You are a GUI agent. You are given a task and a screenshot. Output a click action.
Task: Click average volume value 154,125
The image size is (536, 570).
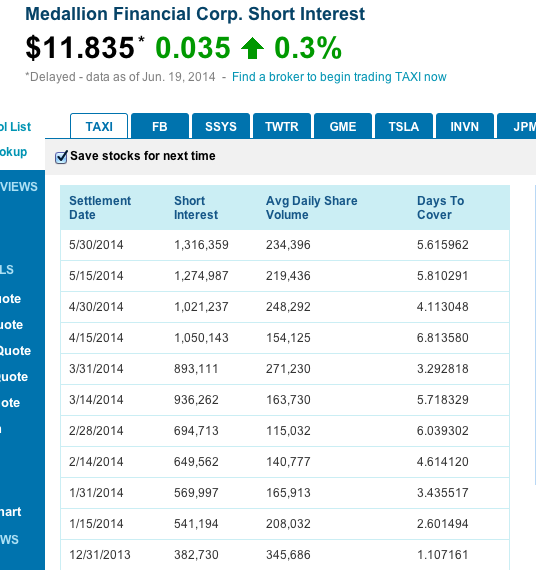point(288,338)
